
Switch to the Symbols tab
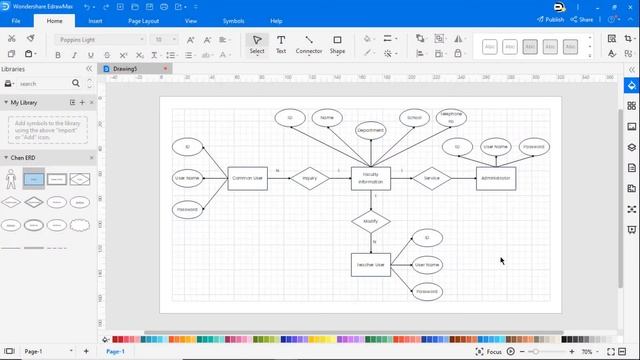(233, 21)
